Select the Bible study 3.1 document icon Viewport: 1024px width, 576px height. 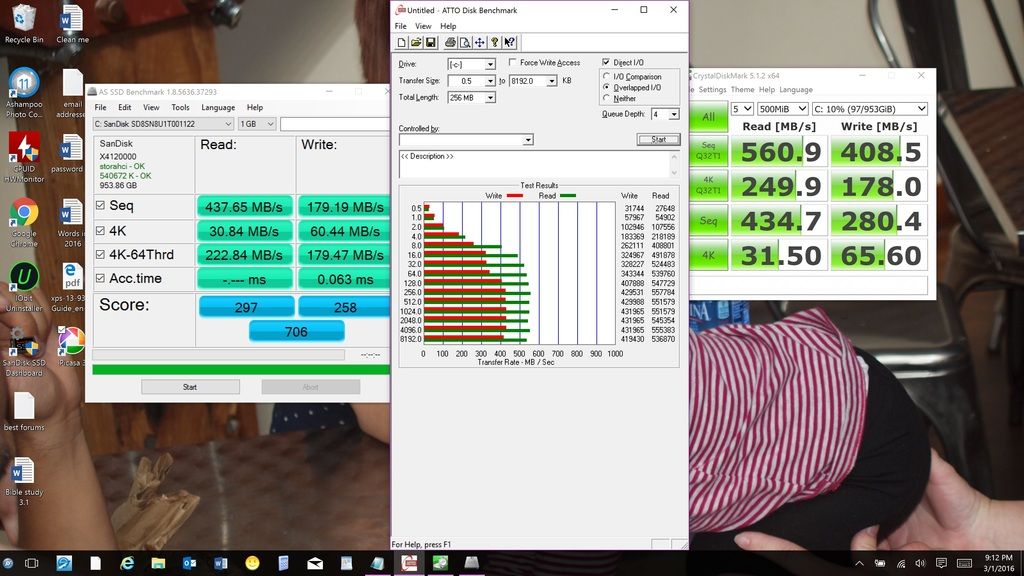point(24,482)
